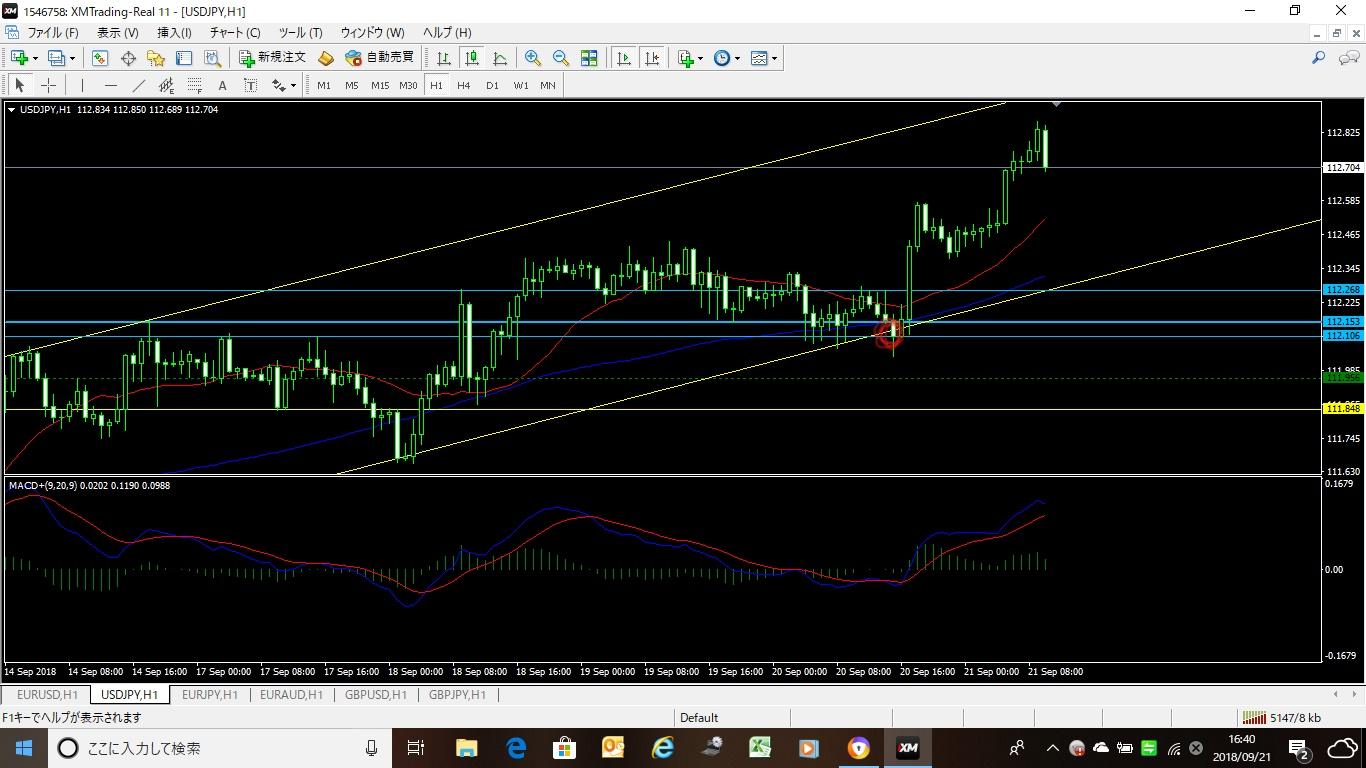Switch timeframe to M30
The image size is (1366, 768).
click(x=408, y=85)
